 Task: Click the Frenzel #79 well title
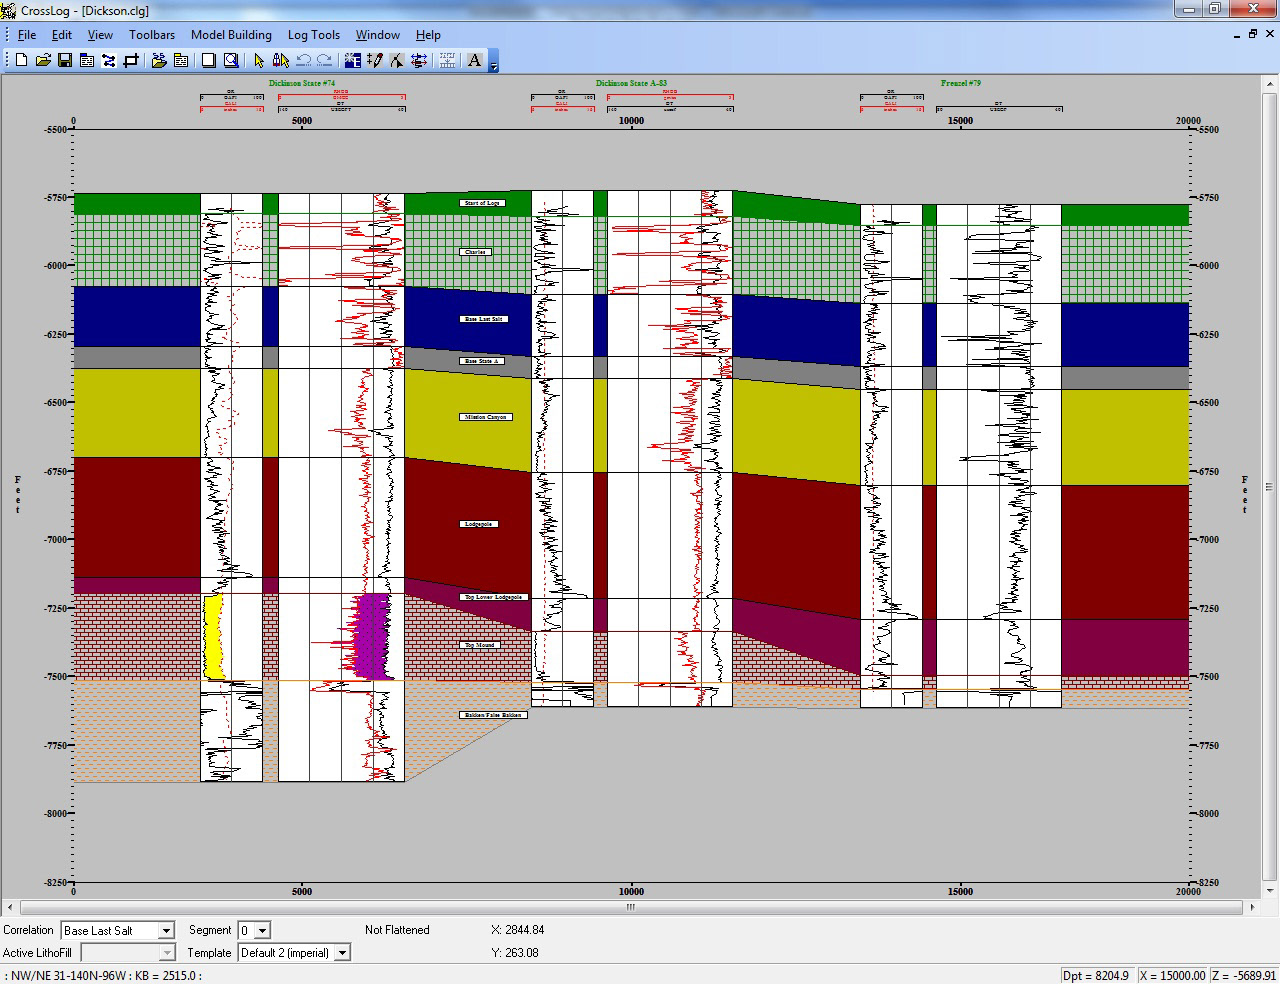(960, 83)
